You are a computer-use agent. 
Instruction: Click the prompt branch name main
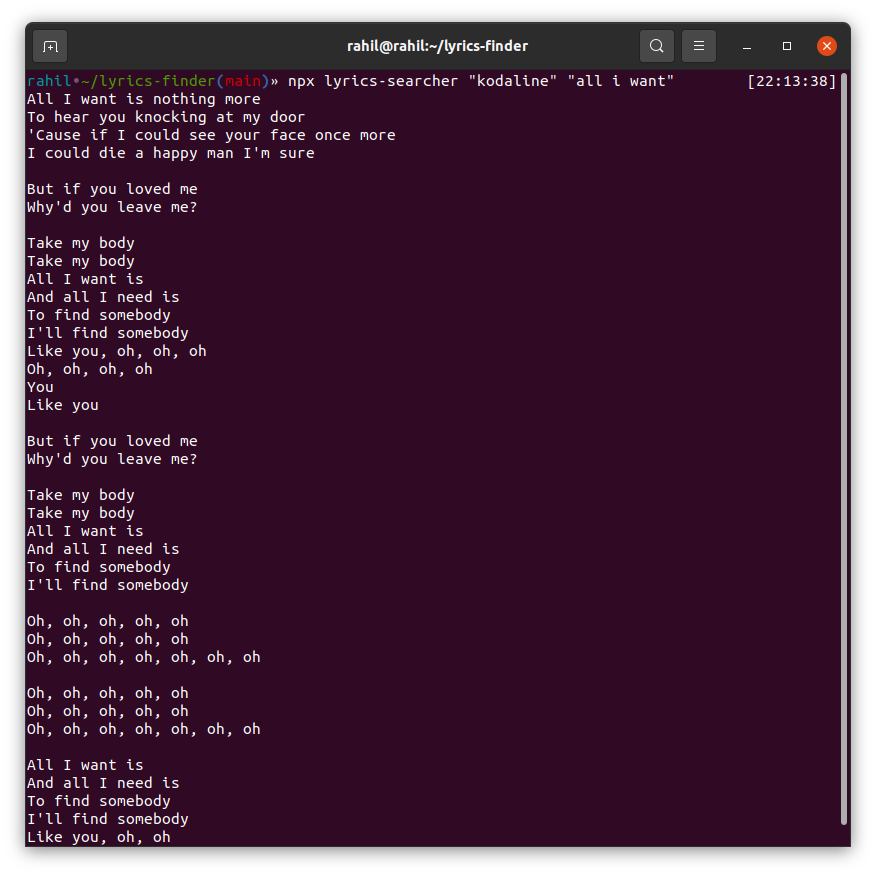pos(243,82)
